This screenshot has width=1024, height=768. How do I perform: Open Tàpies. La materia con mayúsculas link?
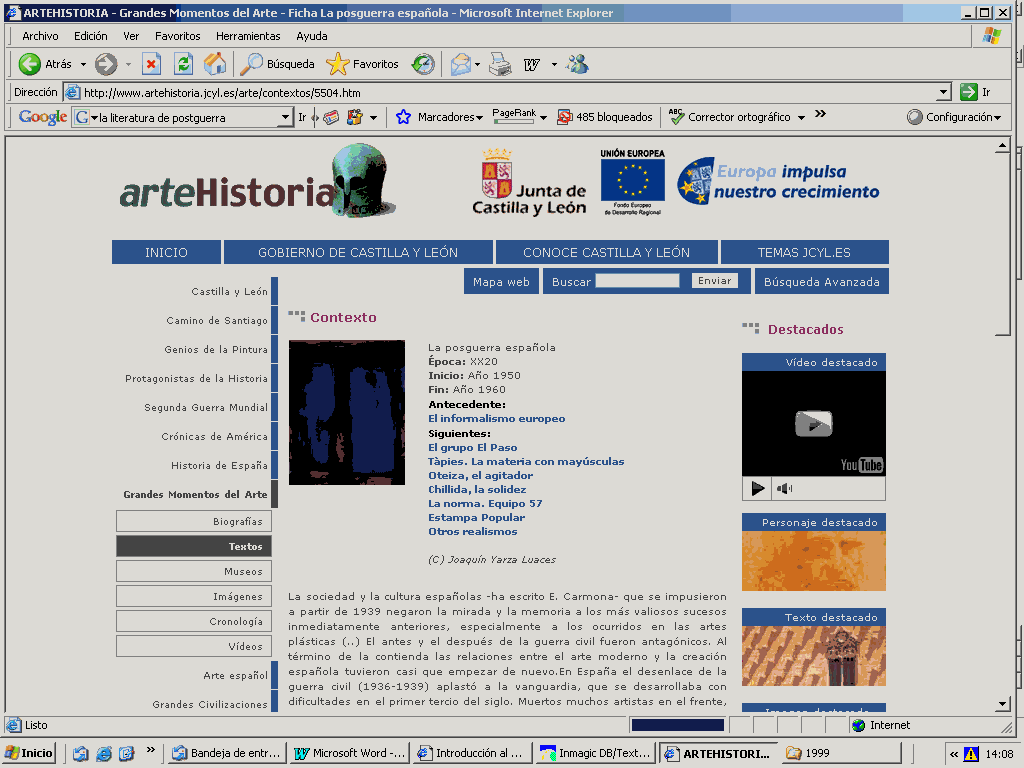click(x=526, y=462)
